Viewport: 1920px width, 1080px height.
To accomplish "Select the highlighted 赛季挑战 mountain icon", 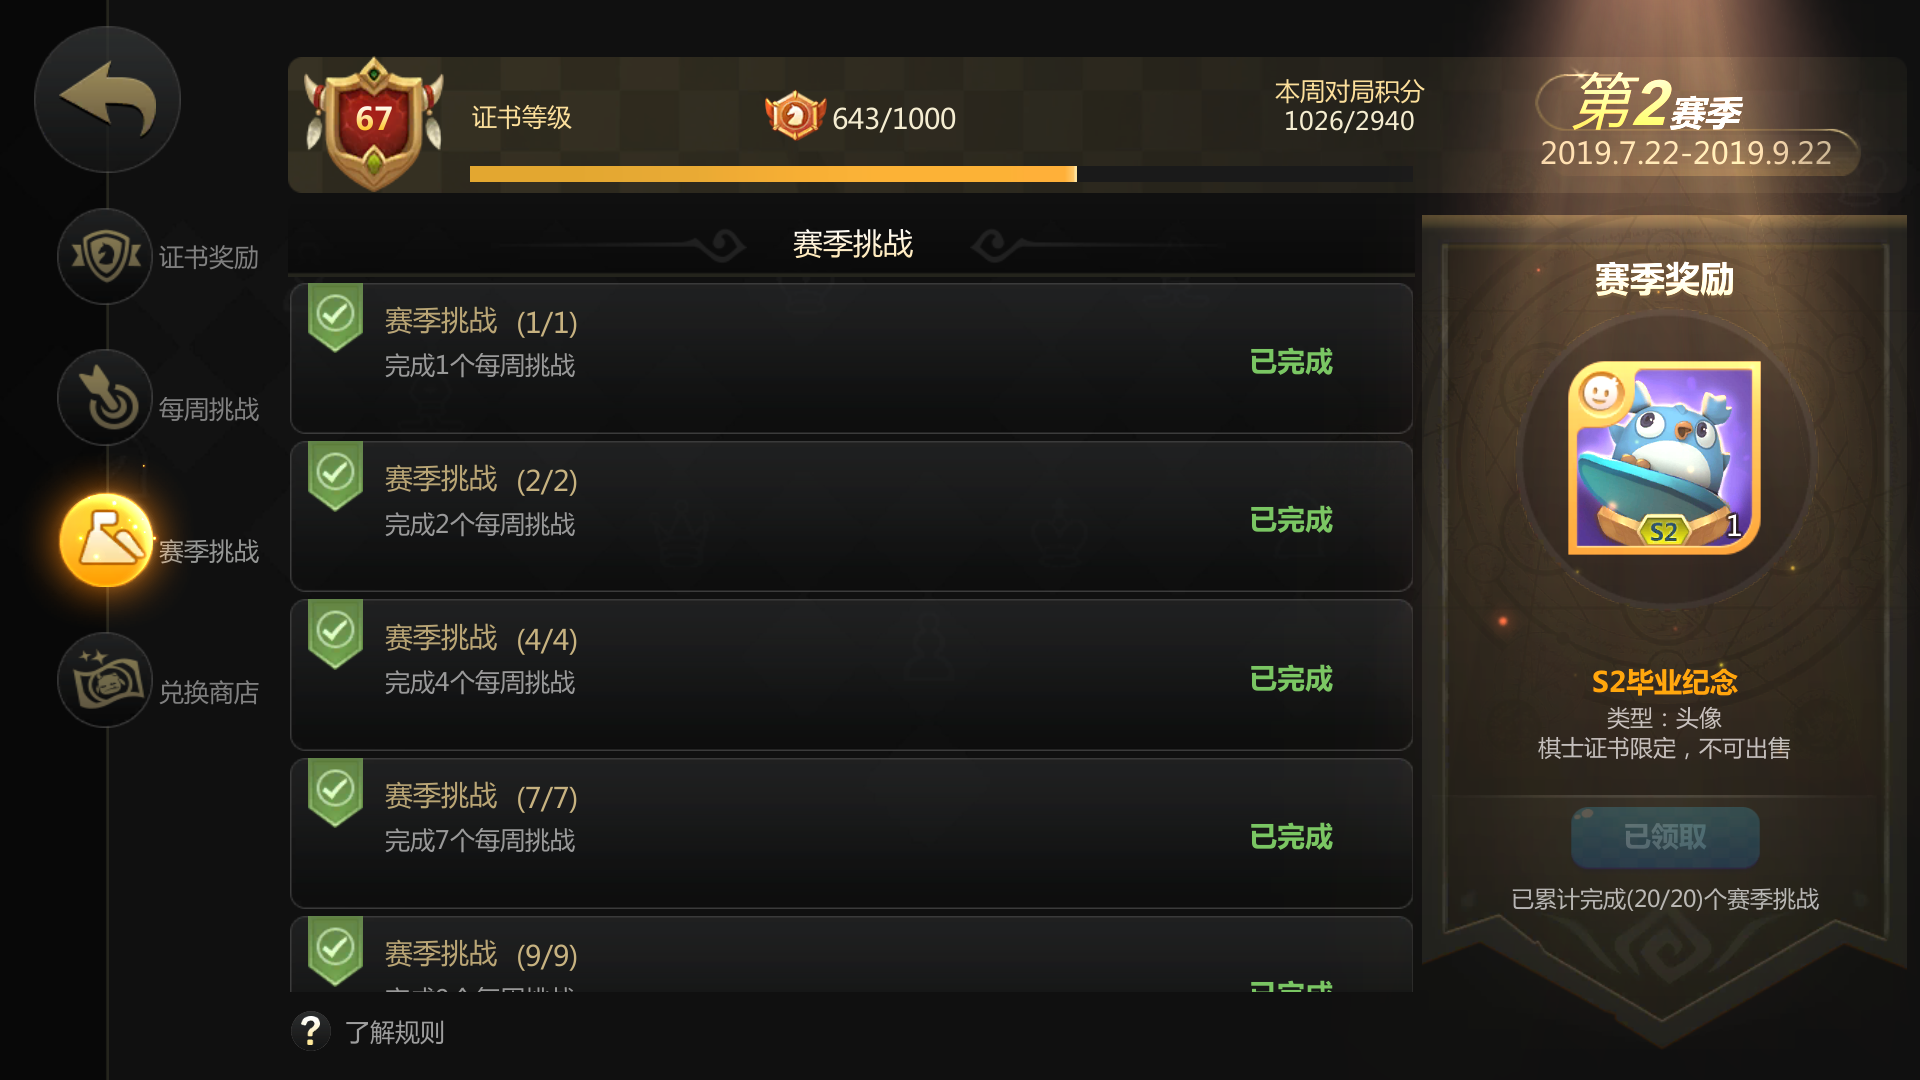I will (106, 540).
